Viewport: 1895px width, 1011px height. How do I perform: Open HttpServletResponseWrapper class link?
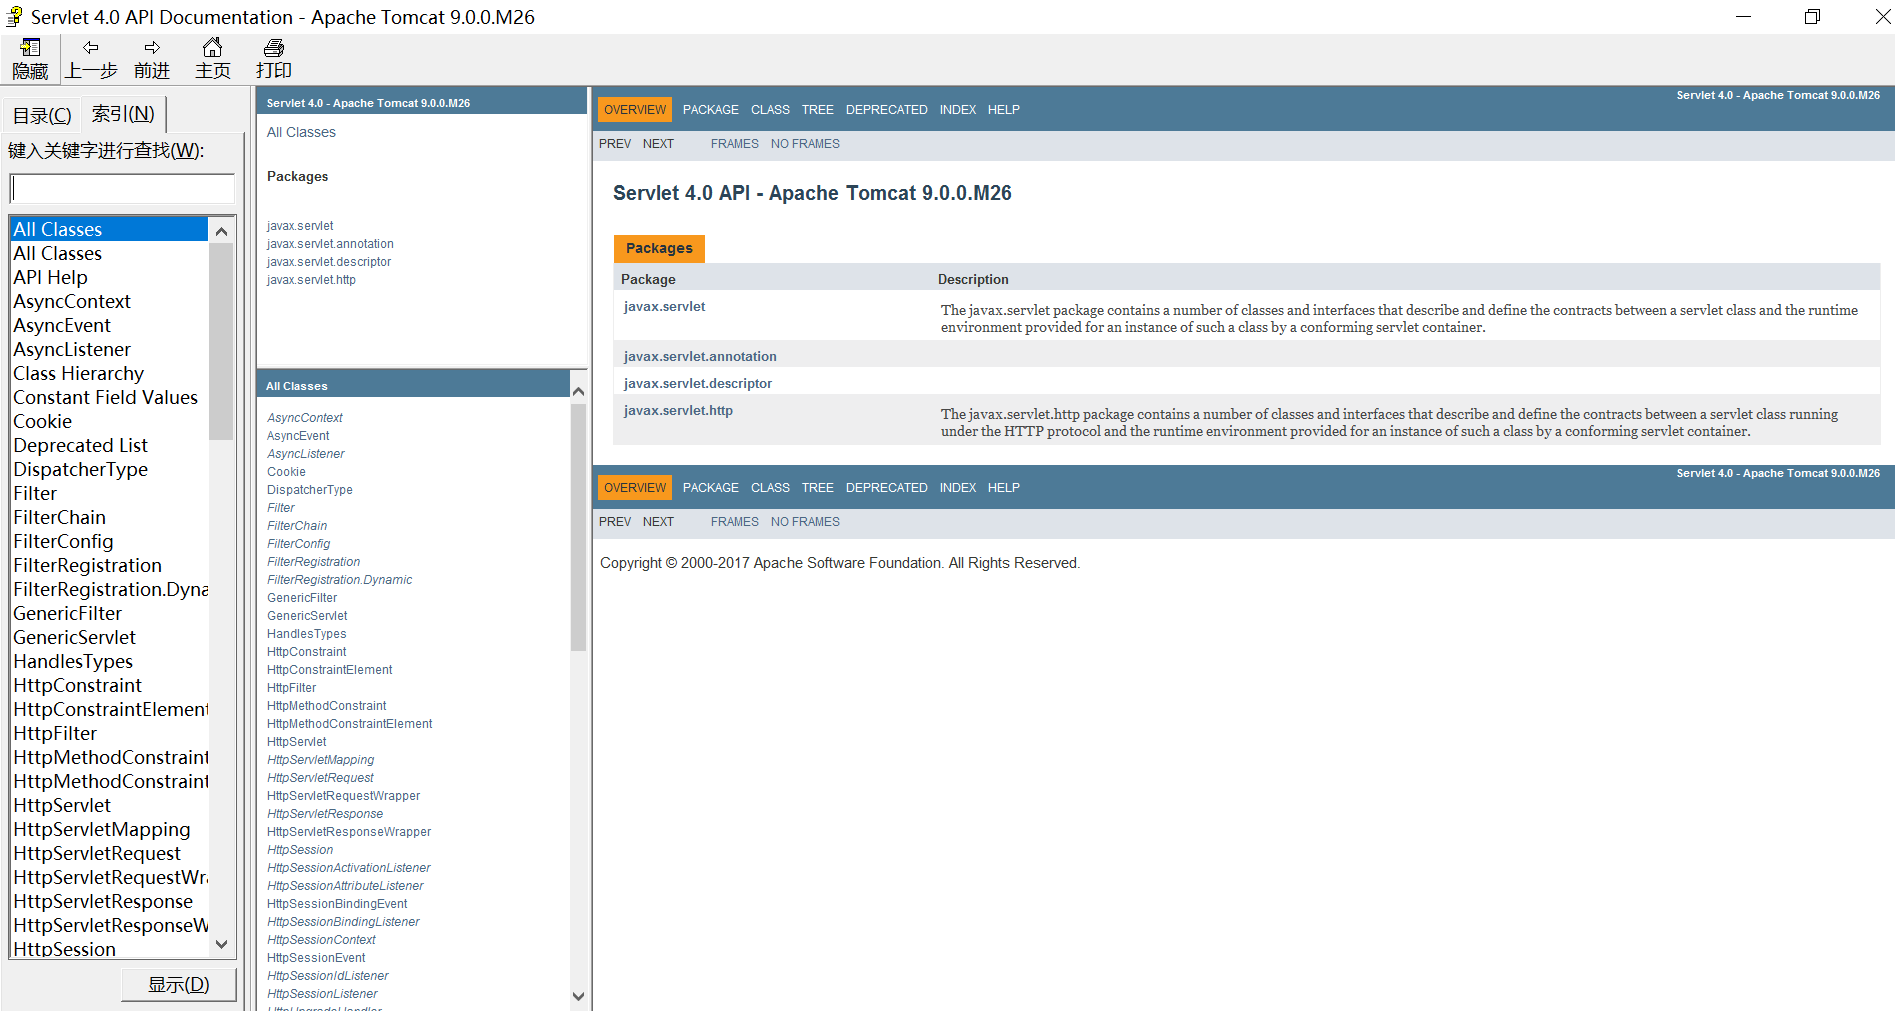pyautogui.click(x=349, y=832)
